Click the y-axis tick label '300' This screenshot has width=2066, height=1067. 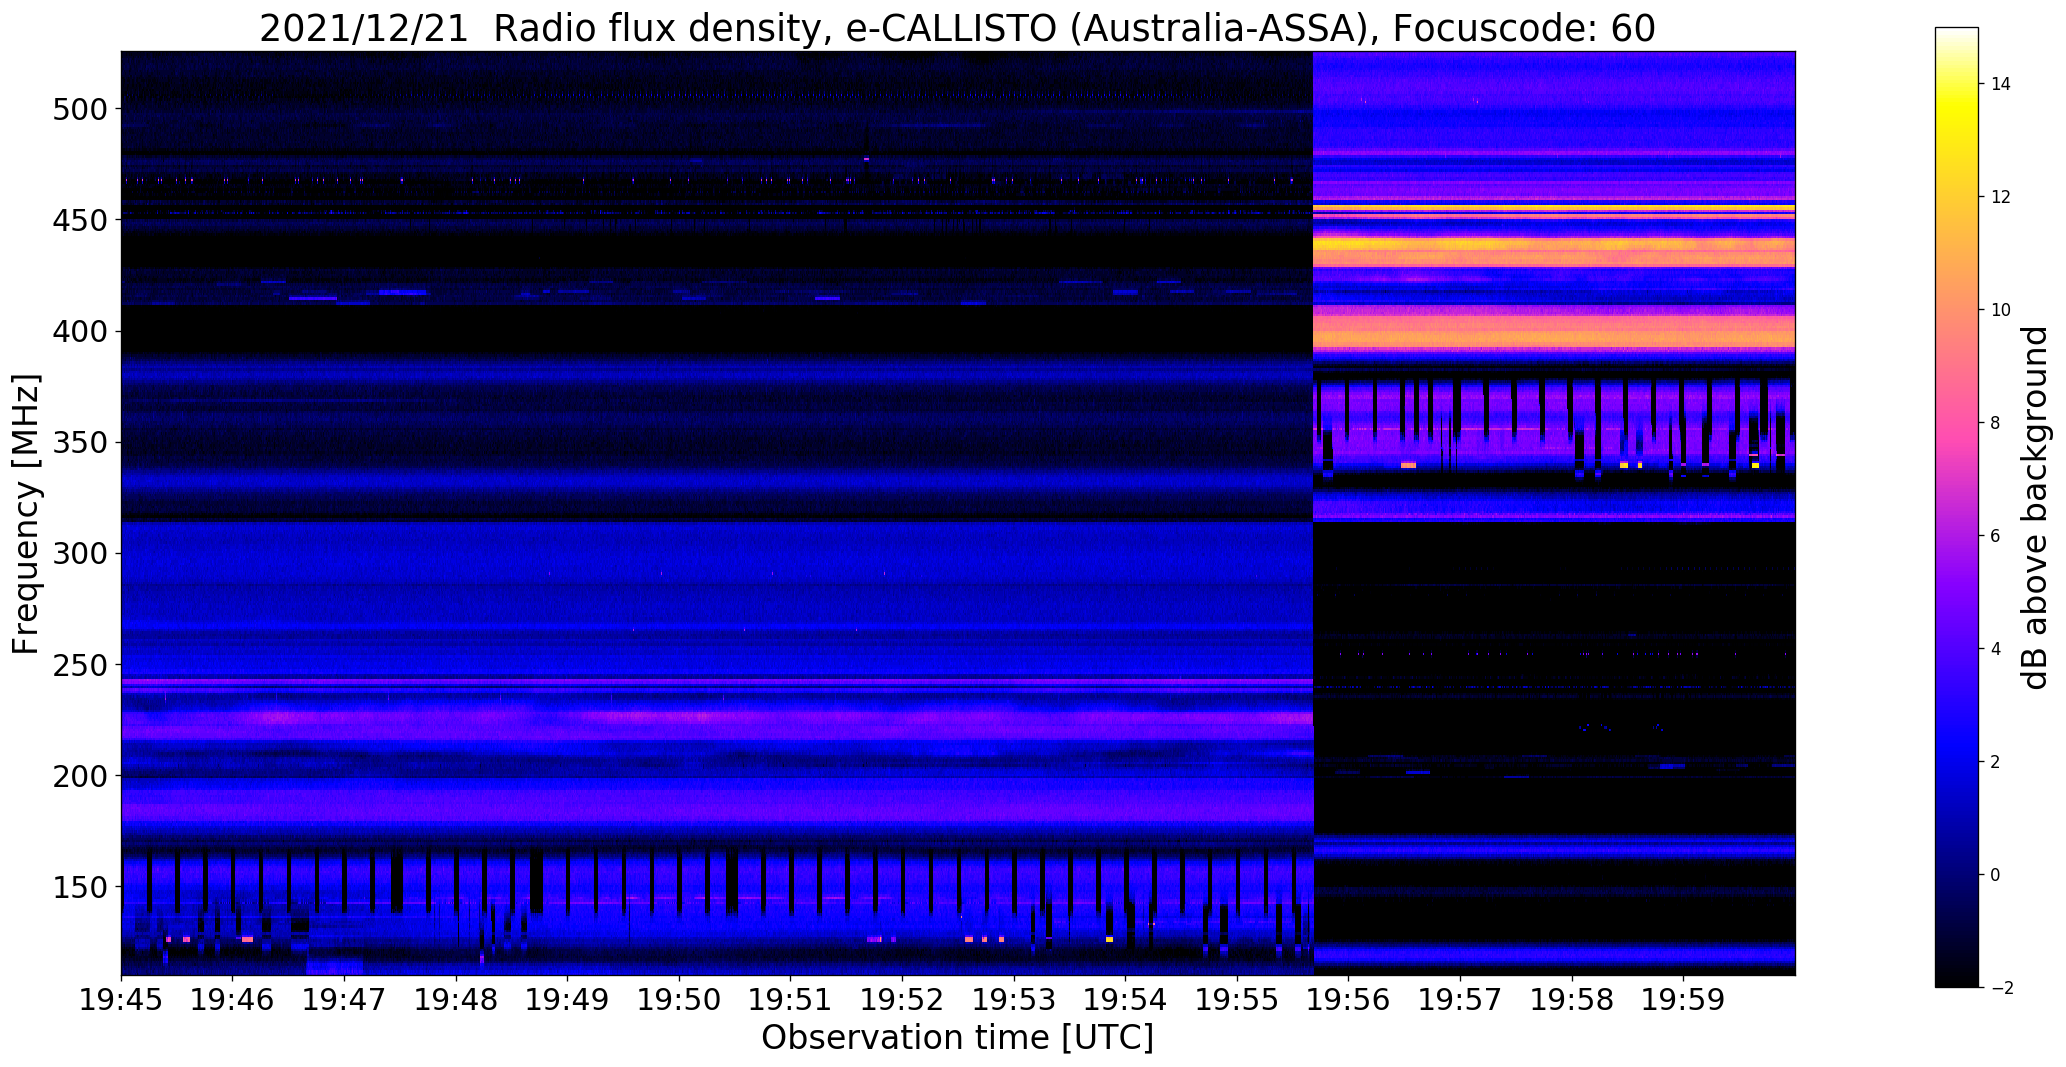click(x=79, y=553)
